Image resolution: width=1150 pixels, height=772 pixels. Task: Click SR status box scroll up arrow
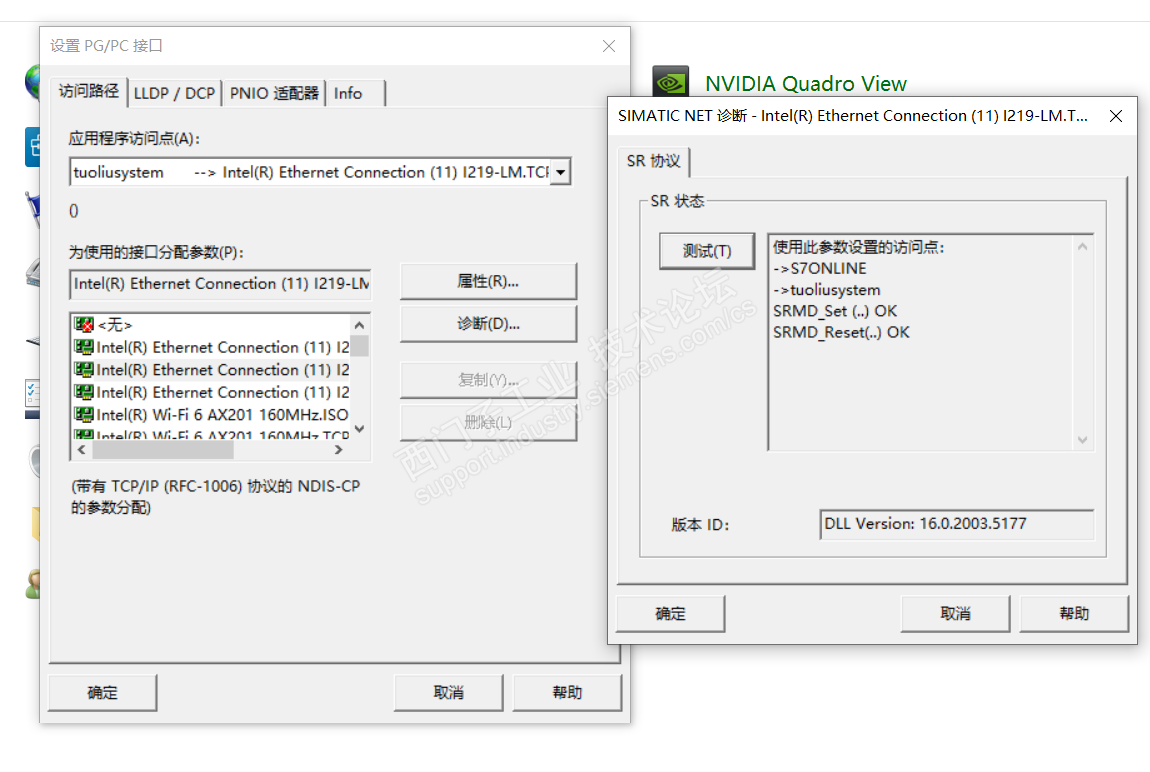(1083, 247)
